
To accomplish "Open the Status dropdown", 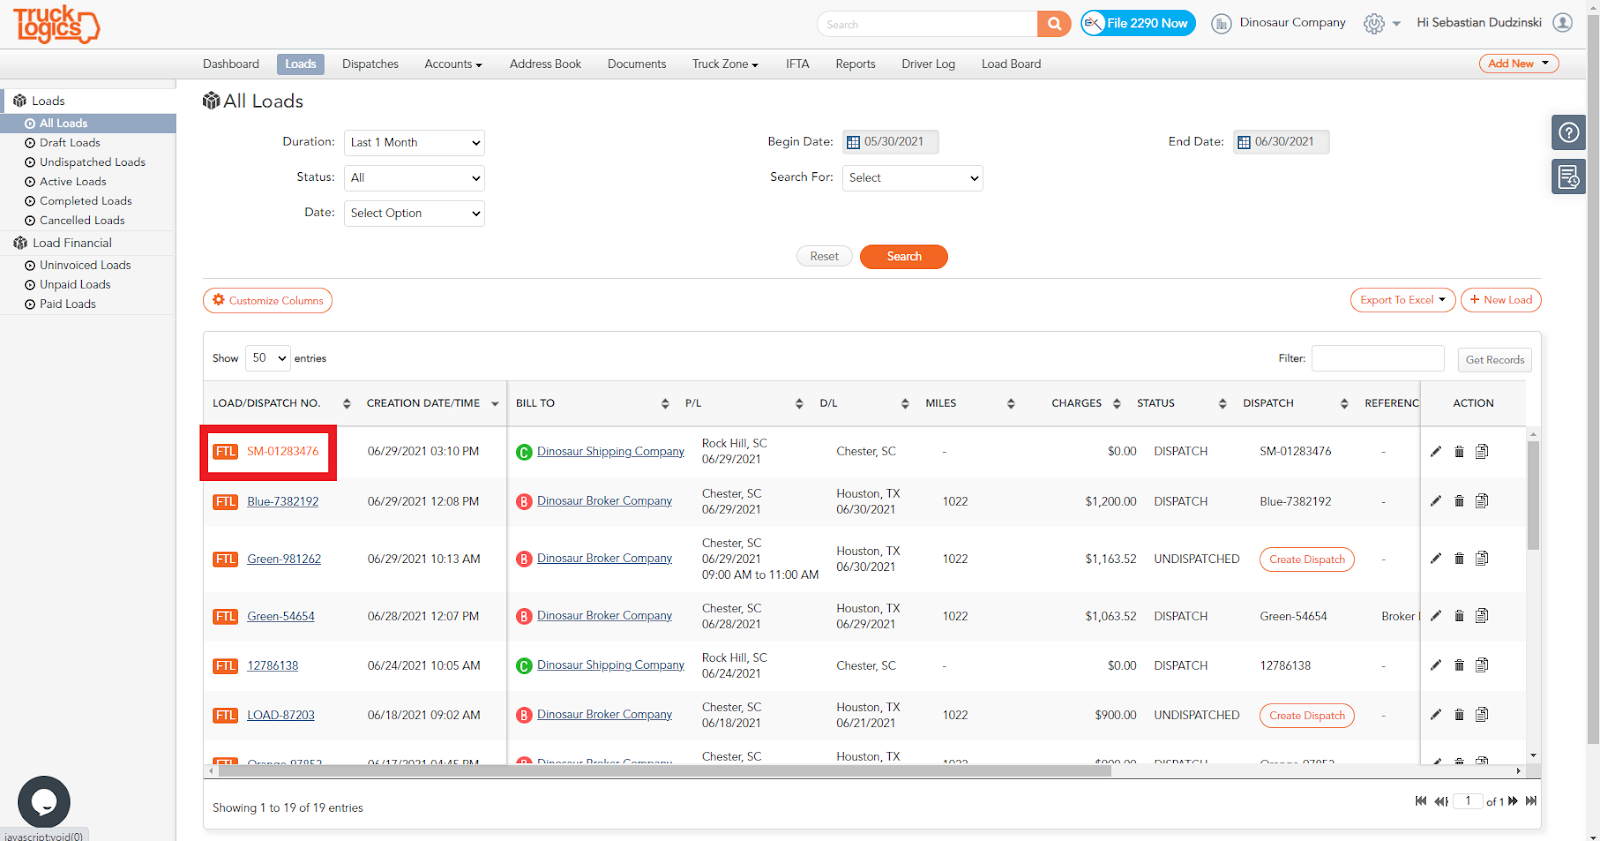I will 414,178.
